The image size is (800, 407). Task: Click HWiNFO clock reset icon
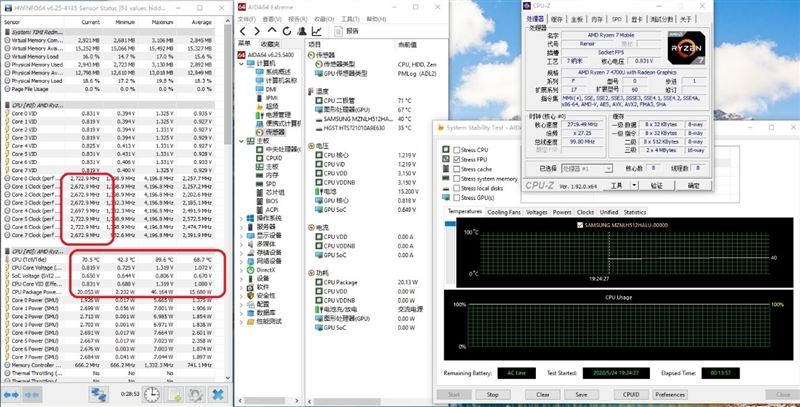pyautogui.click(x=152, y=394)
